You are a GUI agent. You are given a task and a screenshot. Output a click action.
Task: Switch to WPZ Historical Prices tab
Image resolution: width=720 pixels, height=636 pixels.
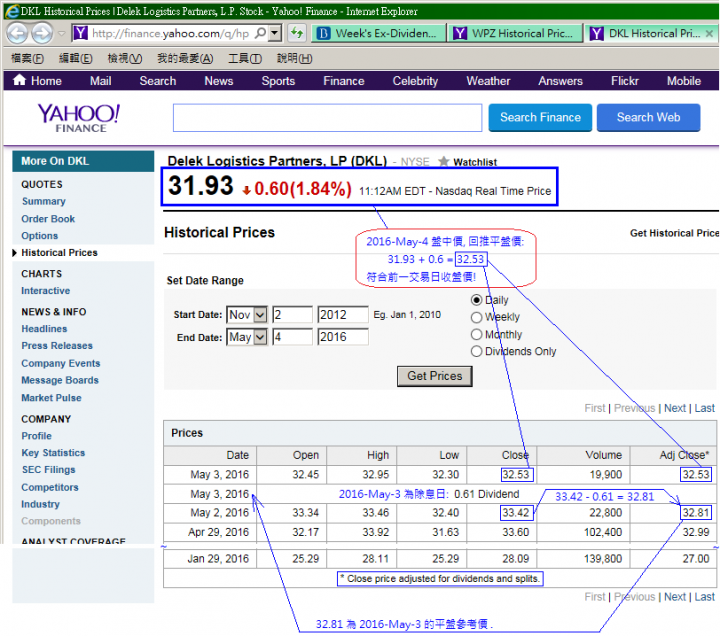click(x=515, y=34)
